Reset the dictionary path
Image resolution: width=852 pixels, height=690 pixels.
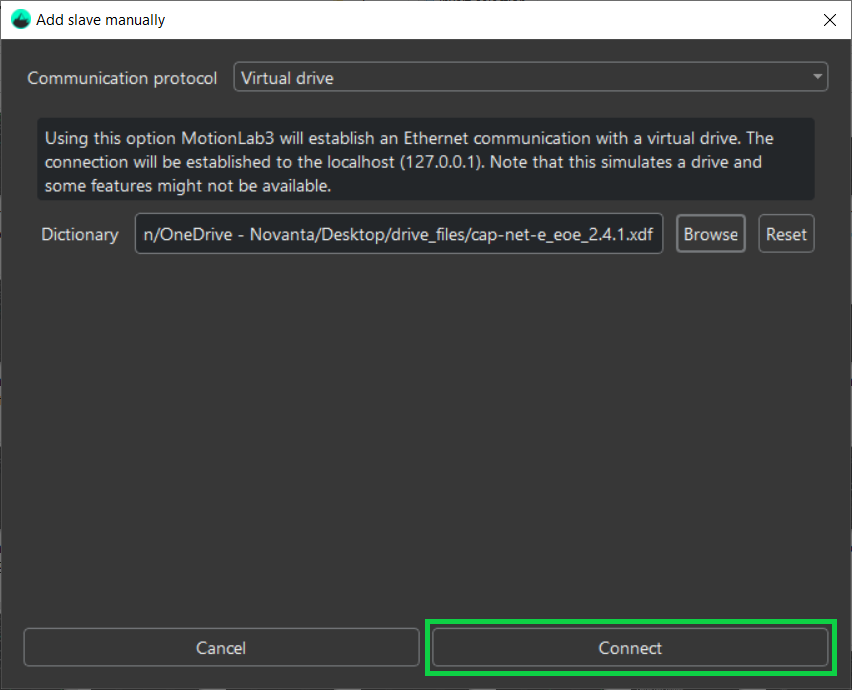(786, 235)
